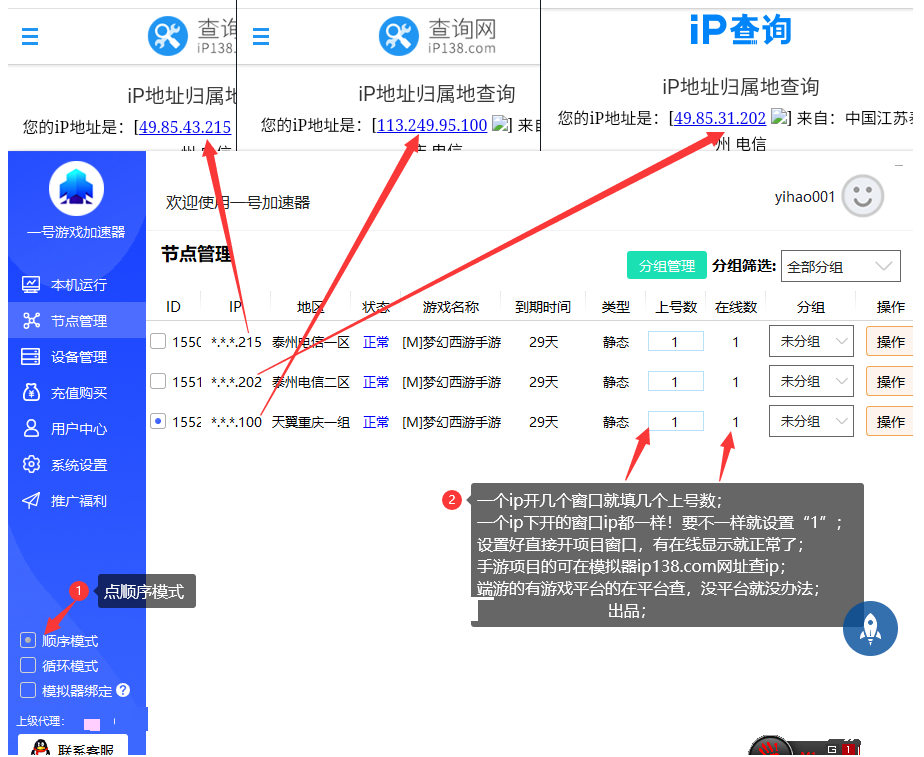Screen dimensions: 924x757
Task: Click the 节点管理 node icon
Action: [31, 320]
